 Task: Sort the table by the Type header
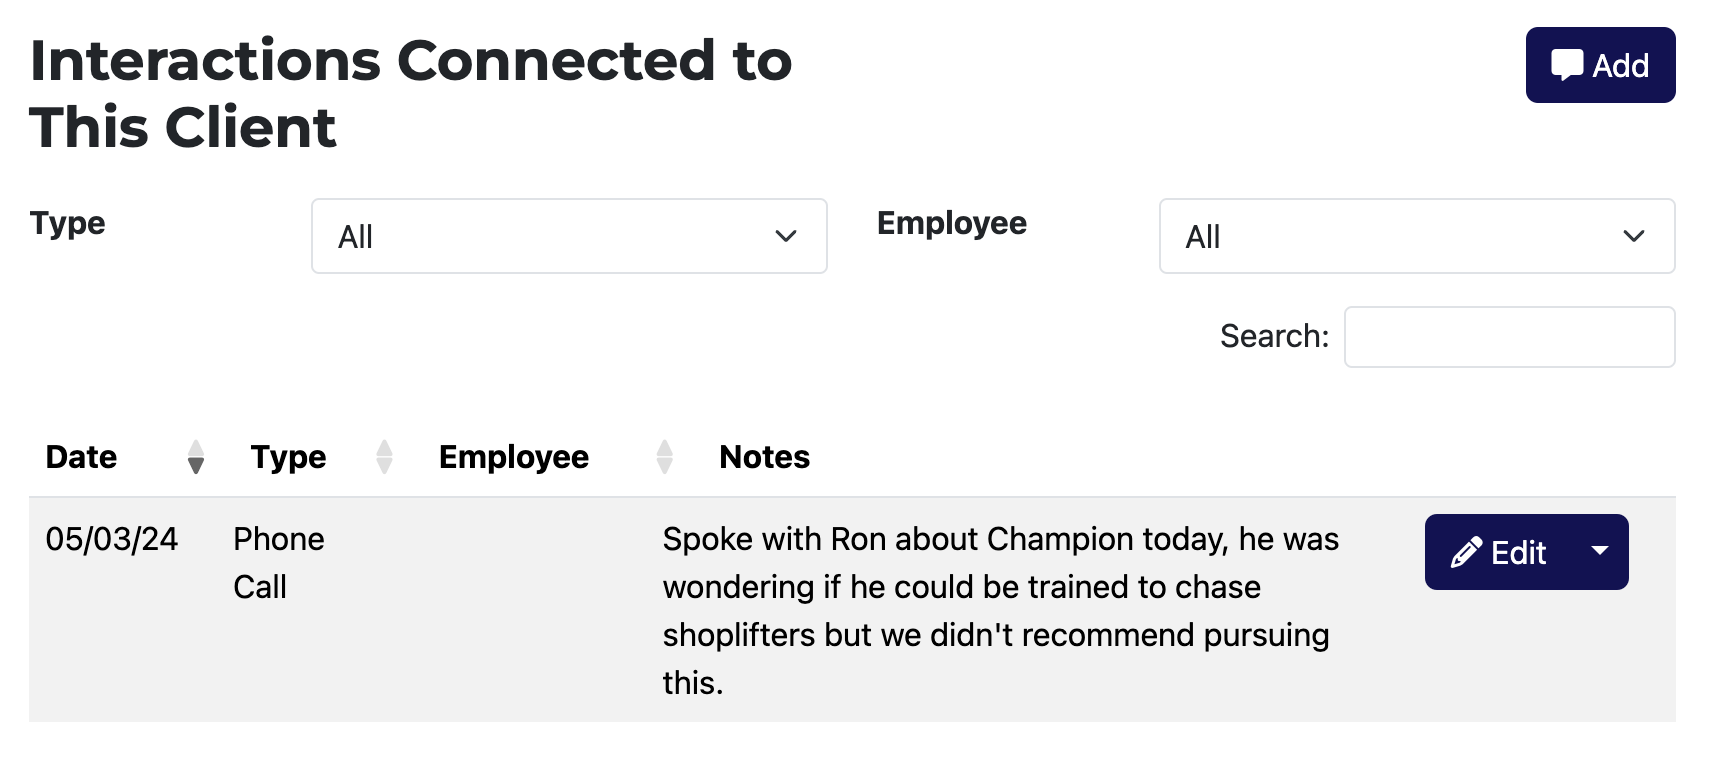288,457
